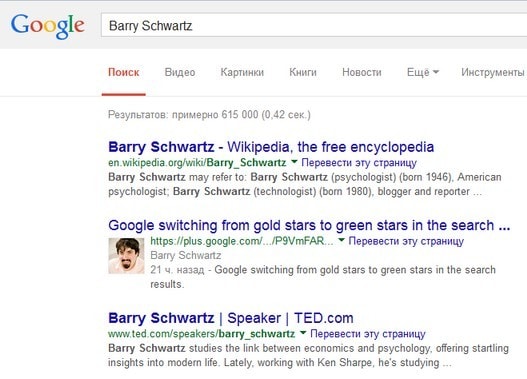
Task: Expand the arrow next to the plus.google.com URL
Action: pos(341,240)
